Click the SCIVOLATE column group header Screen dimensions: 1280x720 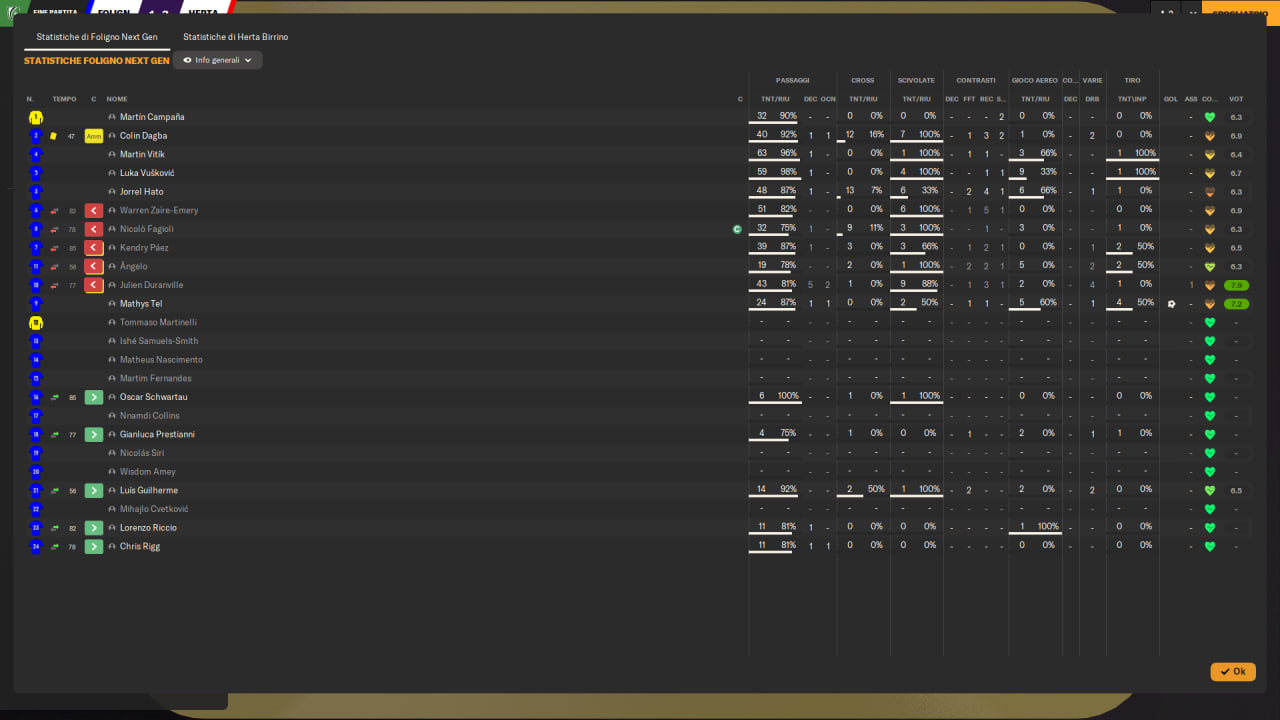point(916,80)
